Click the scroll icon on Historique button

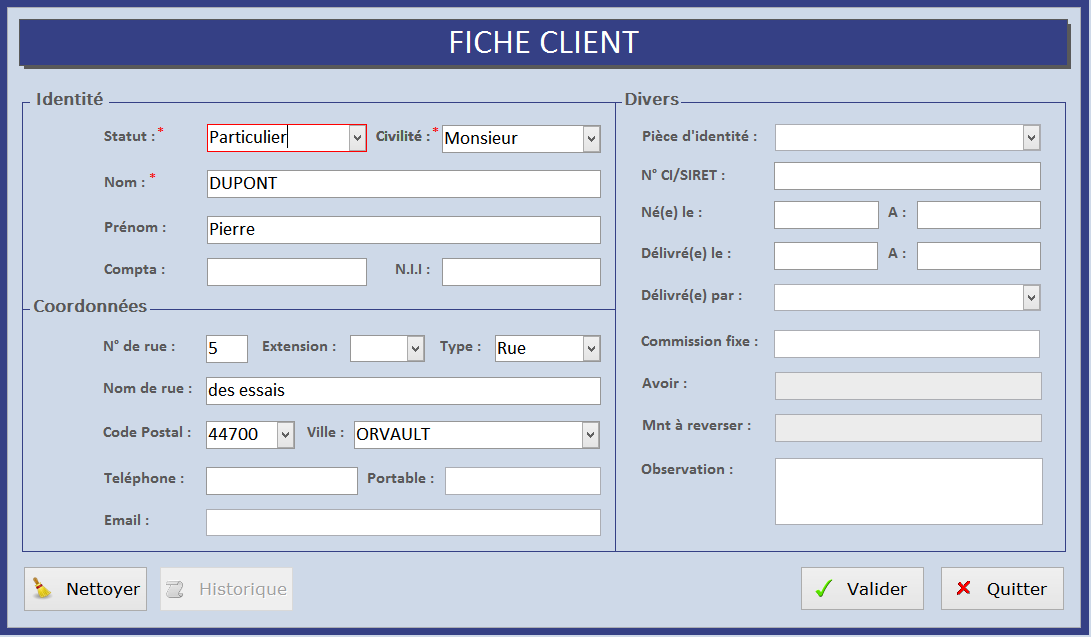pos(175,589)
